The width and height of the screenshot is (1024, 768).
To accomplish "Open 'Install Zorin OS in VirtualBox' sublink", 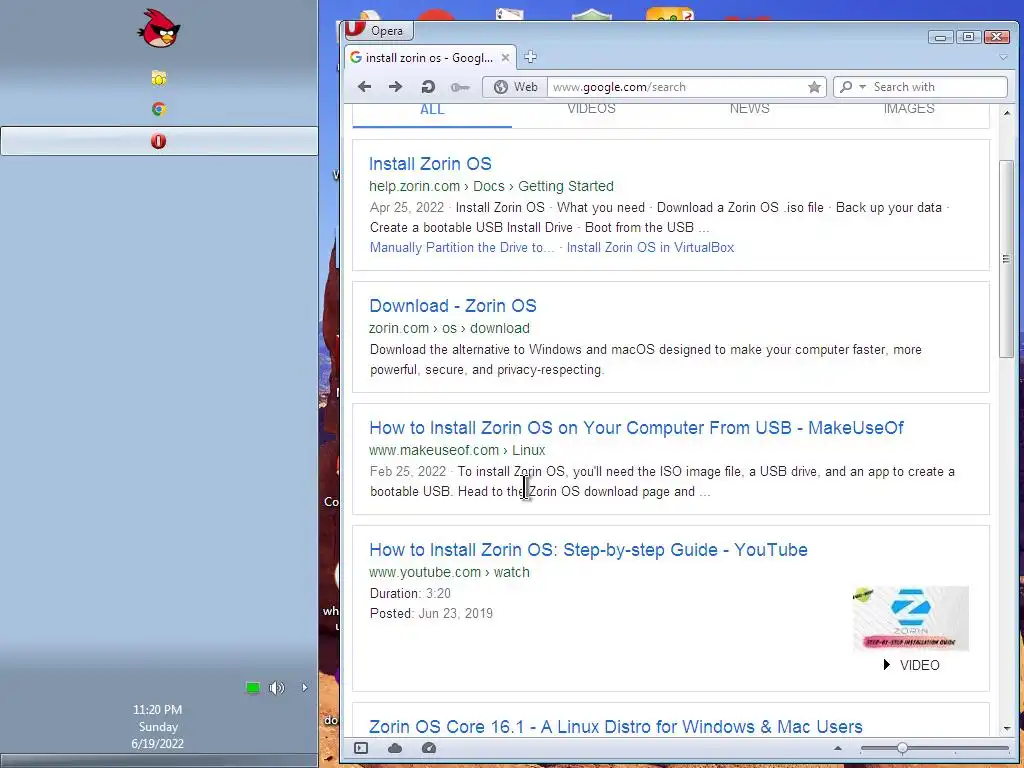I will [x=650, y=248].
